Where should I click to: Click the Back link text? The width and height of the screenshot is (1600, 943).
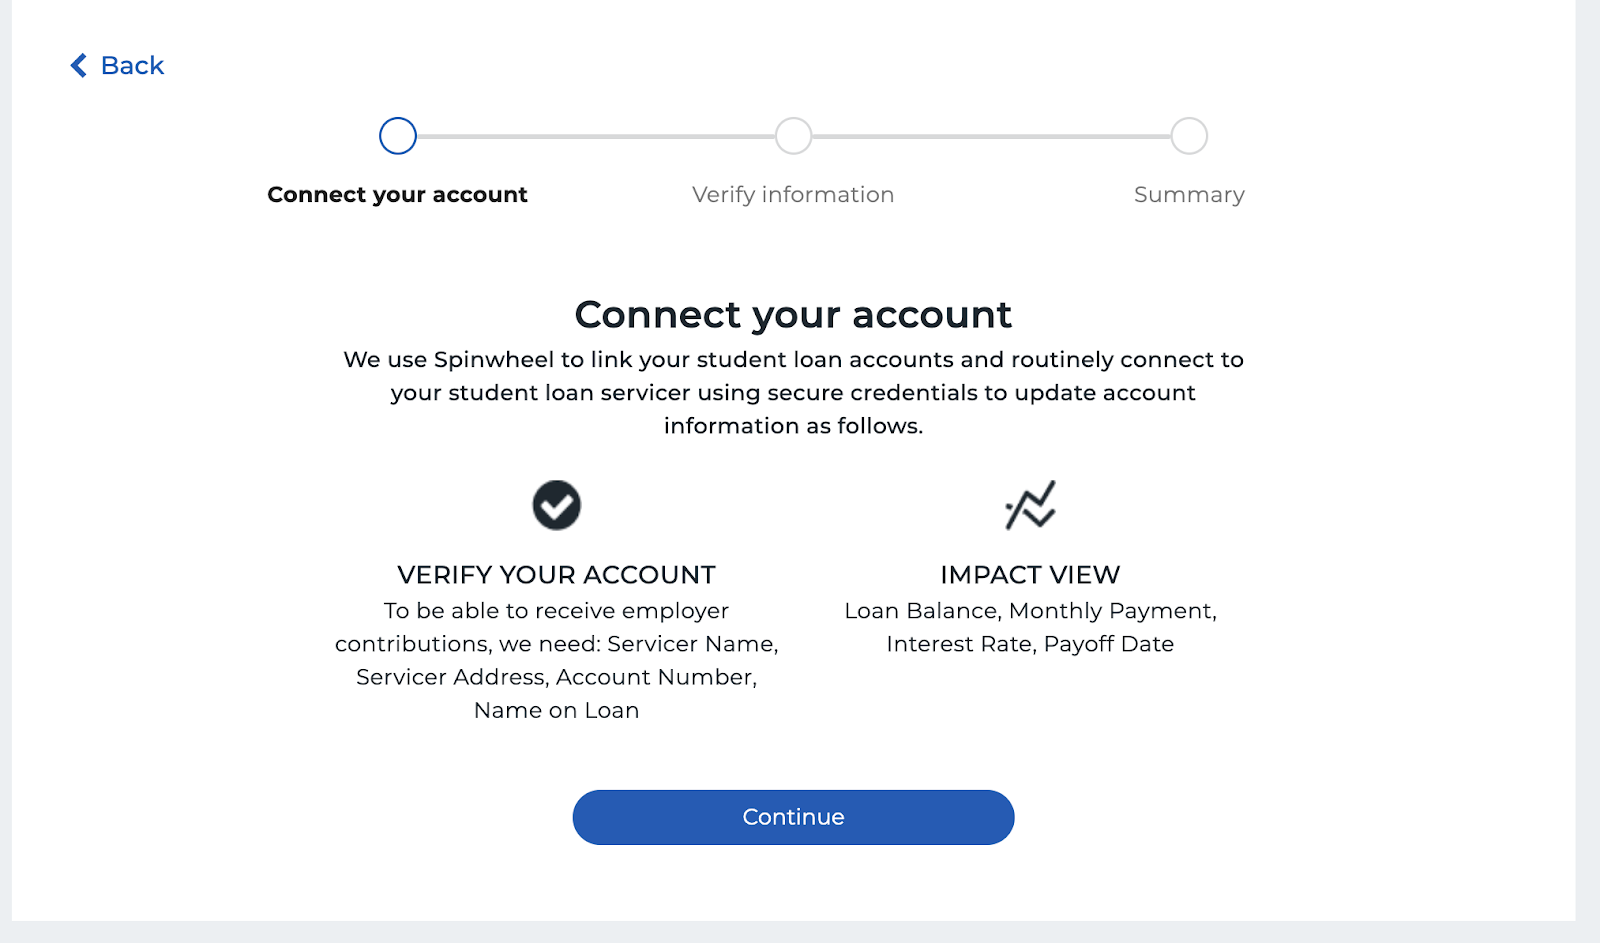[x=132, y=66]
